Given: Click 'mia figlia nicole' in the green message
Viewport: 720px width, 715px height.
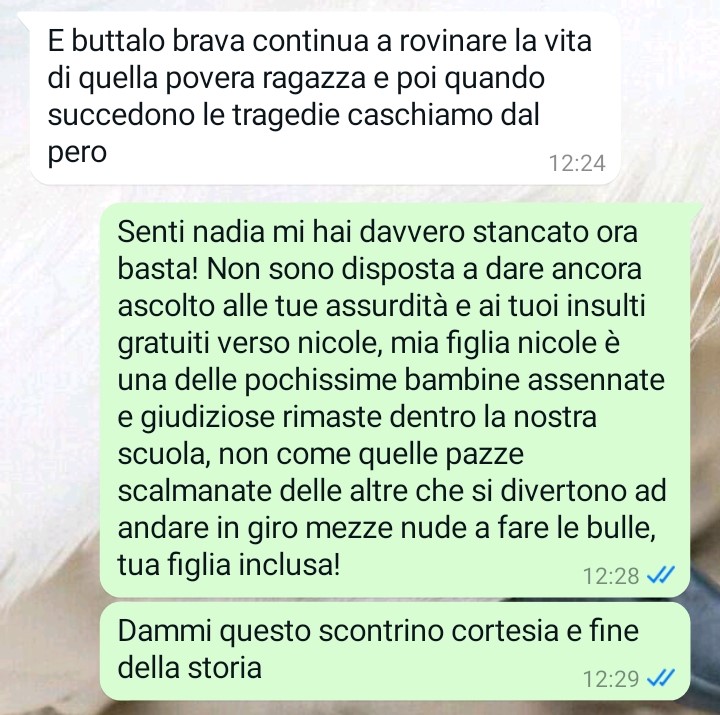Looking at the screenshot, I should [496, 343].
